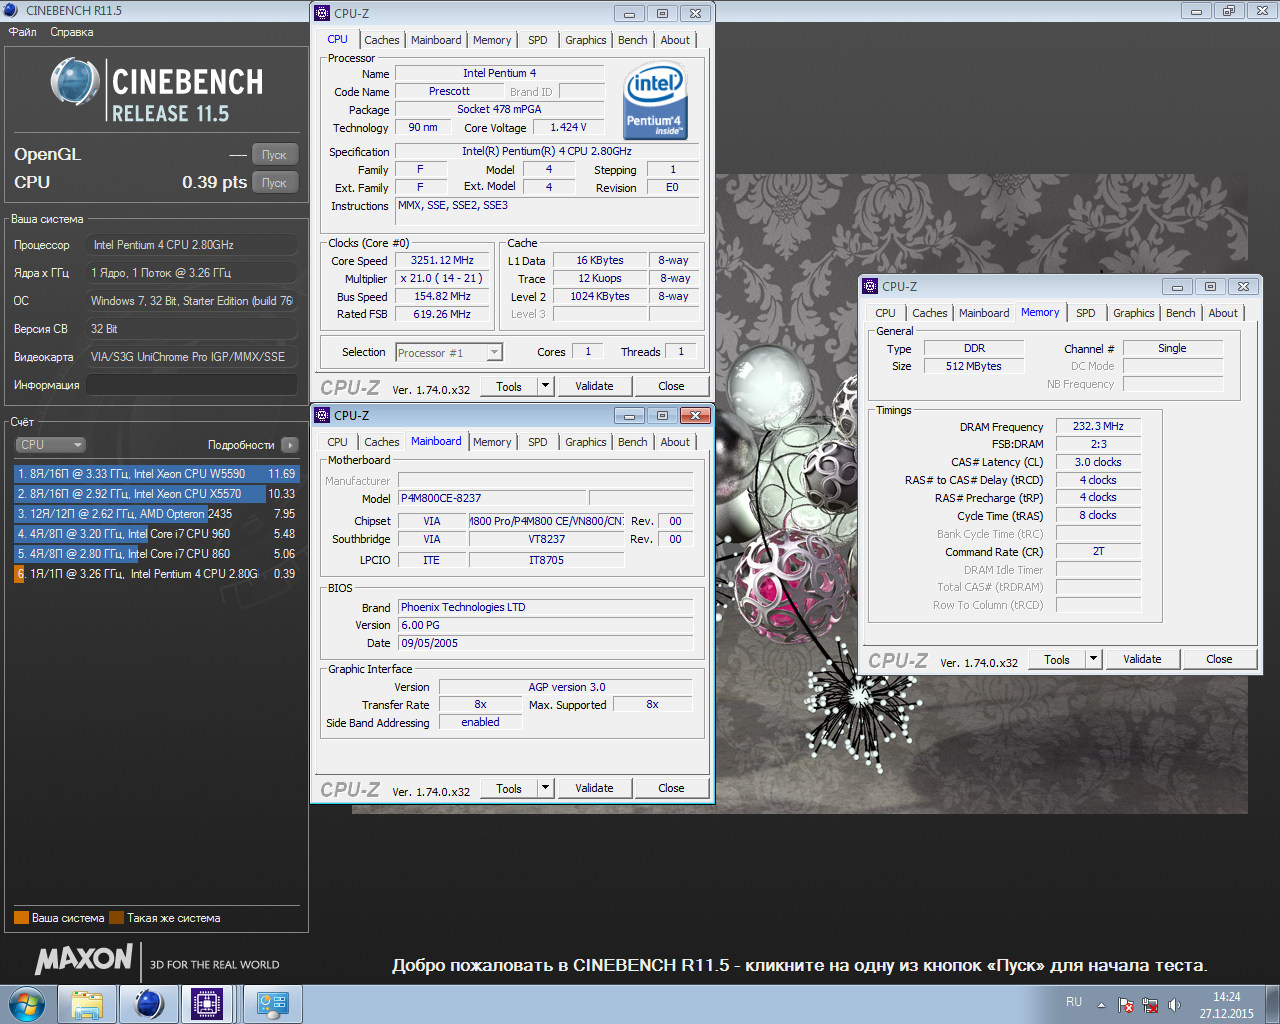Open the CPU ranking category dropdown
The image size is (1280, 1024).
[50, 445]
